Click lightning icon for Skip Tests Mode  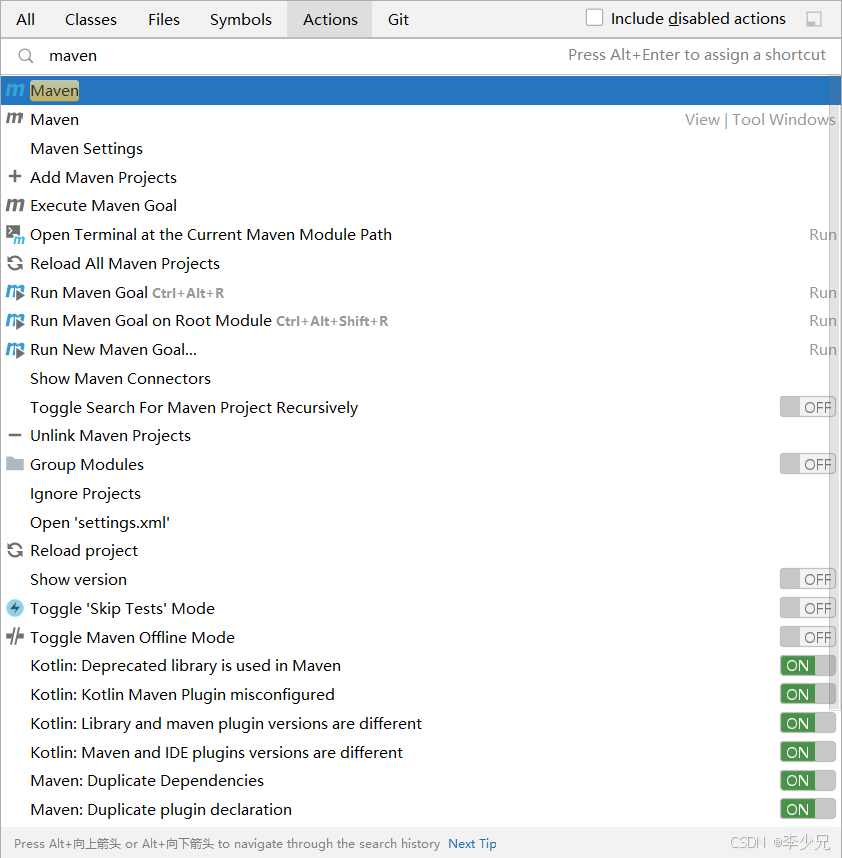tap(15, 608)
